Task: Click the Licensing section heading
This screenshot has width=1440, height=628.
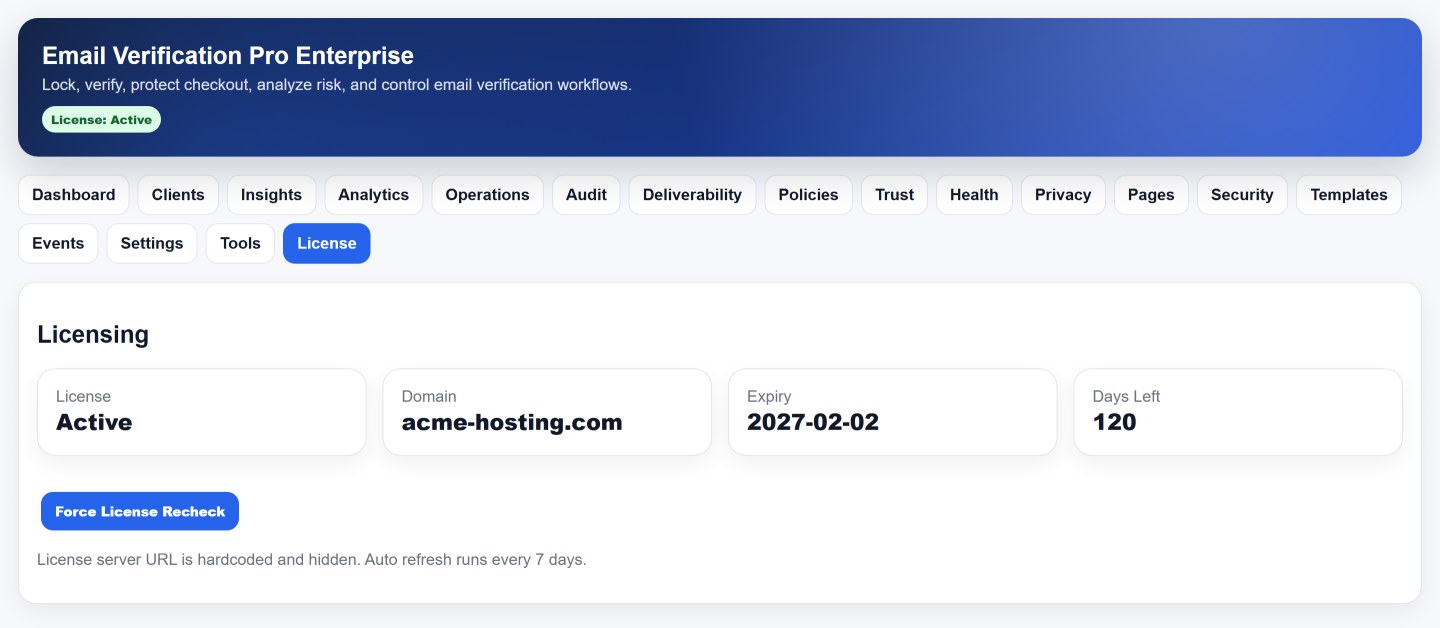Action: (x=93, y=334)
